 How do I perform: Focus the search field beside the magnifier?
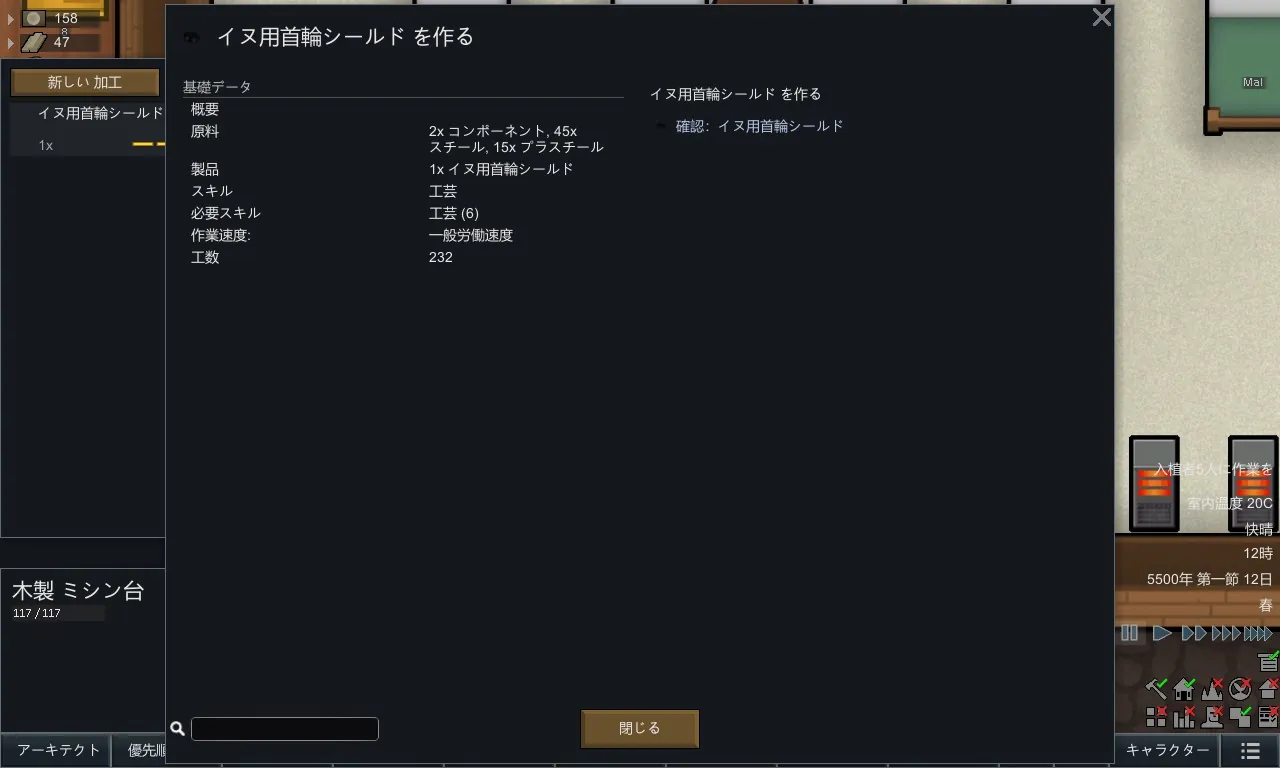(x=285, y=729)
